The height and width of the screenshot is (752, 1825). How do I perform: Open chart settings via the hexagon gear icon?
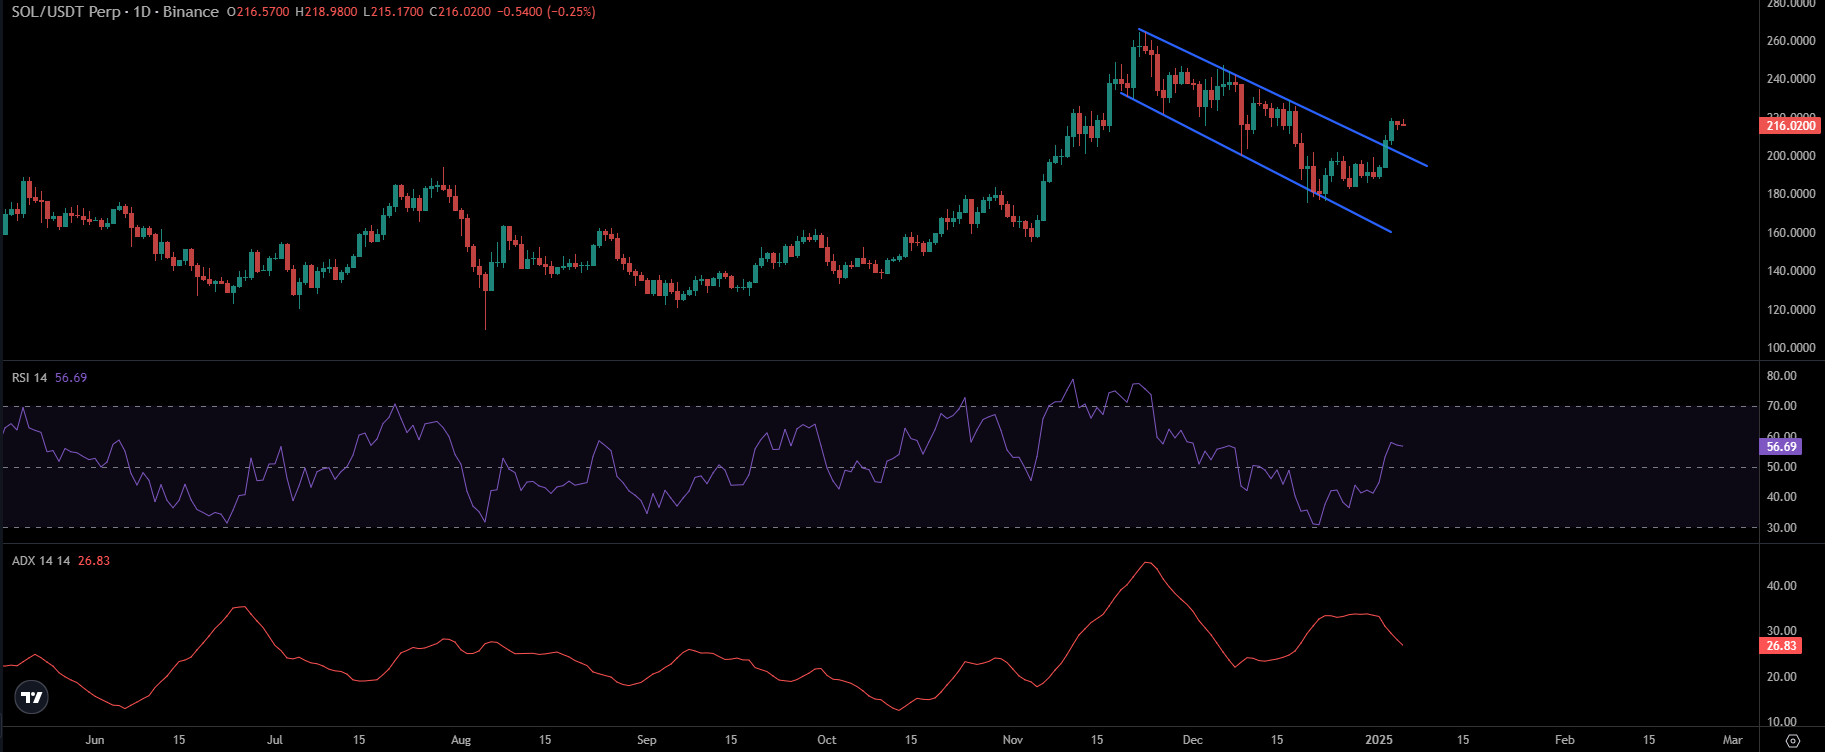coord(1792,741)
